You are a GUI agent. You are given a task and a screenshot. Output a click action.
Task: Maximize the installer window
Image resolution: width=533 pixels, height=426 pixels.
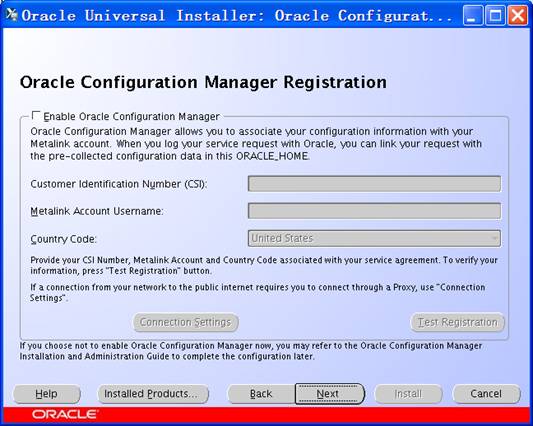[495, 15]
